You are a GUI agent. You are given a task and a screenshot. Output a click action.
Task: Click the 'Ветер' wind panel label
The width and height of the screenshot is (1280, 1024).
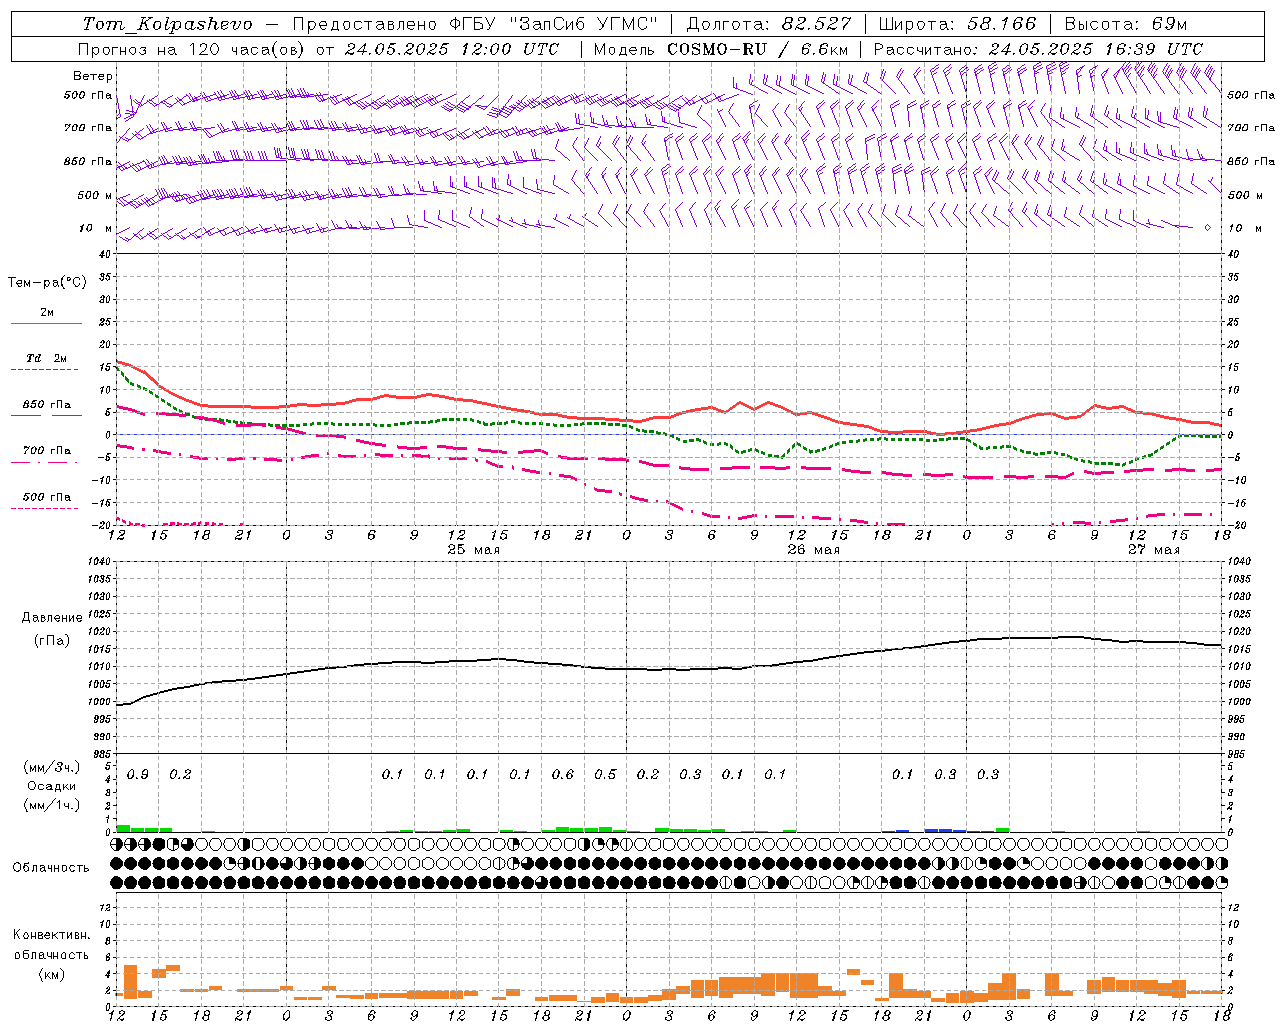point(93,76)
